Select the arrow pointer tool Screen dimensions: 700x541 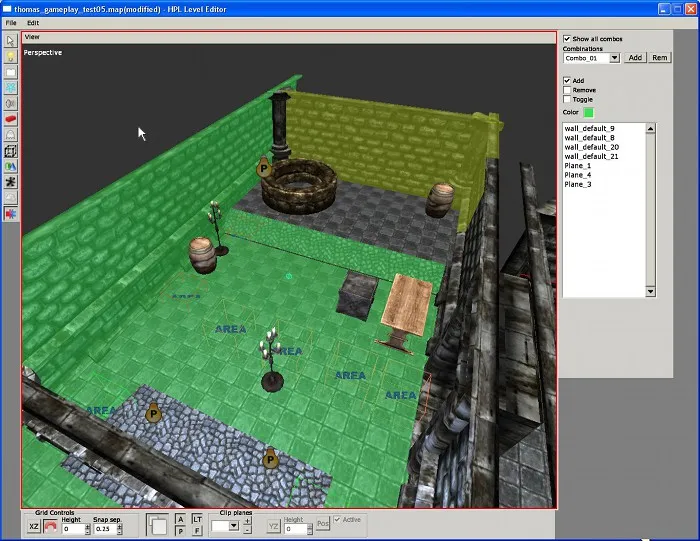tap(10, 42)
